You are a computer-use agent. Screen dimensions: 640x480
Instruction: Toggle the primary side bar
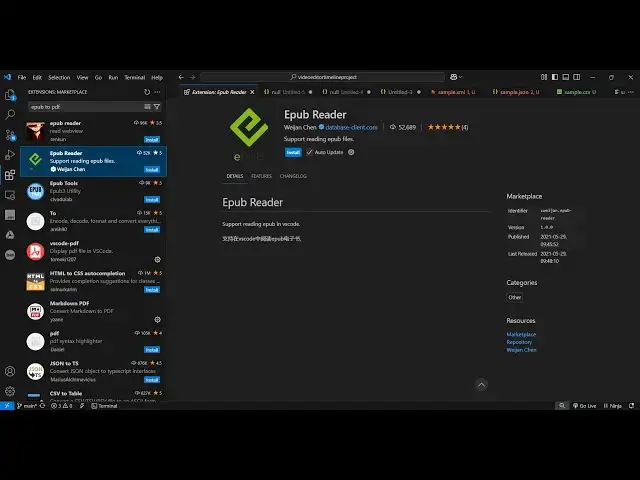555,77
